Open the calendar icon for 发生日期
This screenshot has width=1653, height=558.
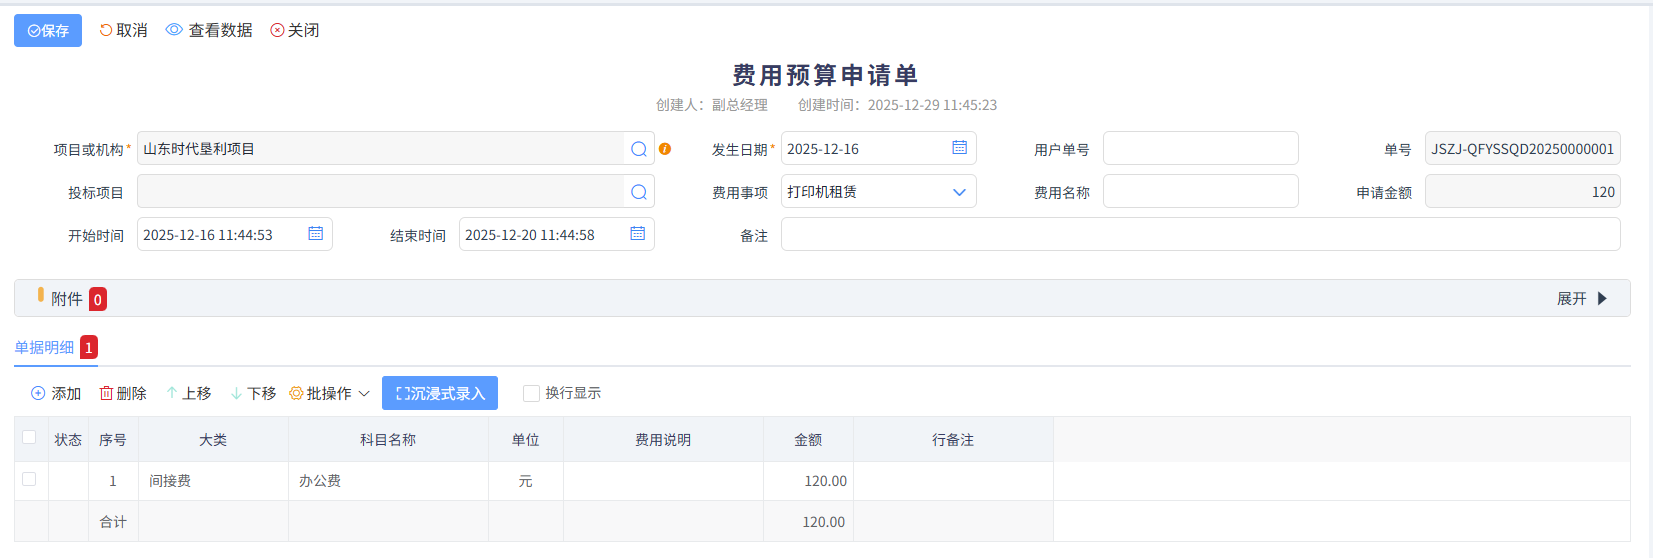pos(959,148)
